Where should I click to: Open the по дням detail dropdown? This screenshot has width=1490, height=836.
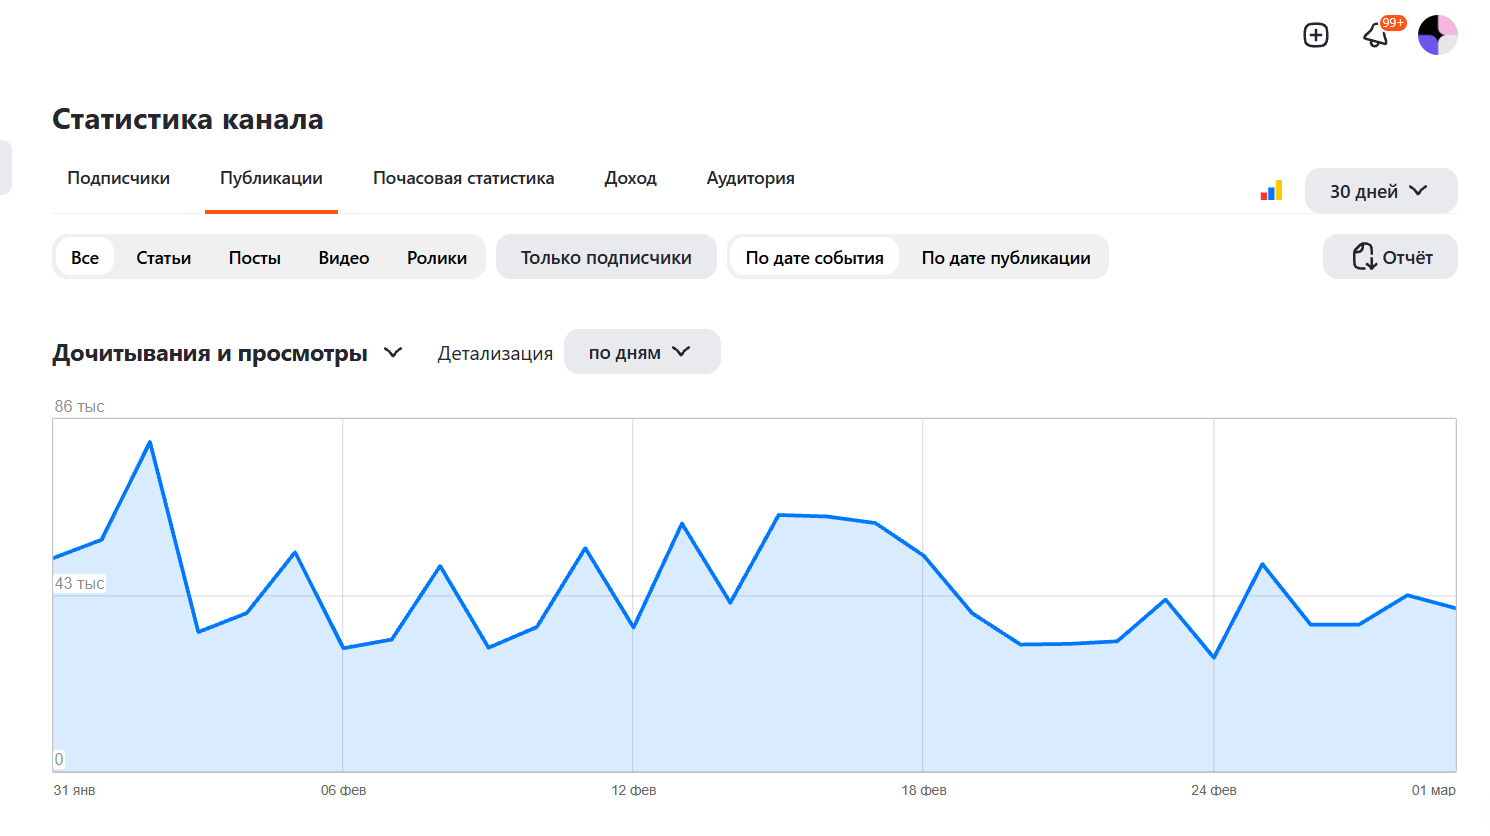[x=641, y=352]
